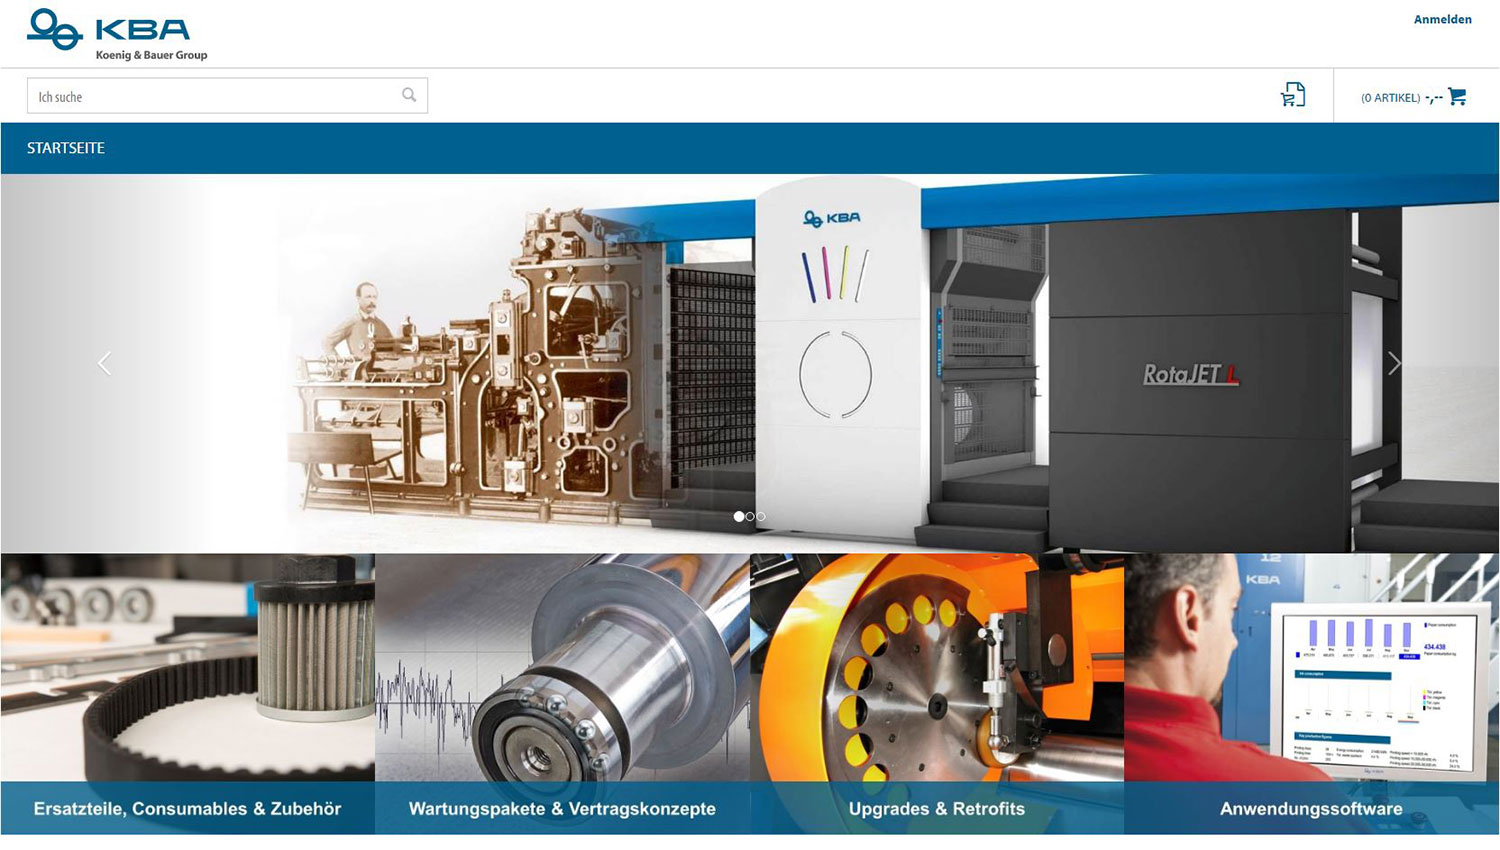Screen dimensions: 1500x850
Task: Click the bearing roller maintenance image
Action: pyautogui.click(x=562, y=667)
